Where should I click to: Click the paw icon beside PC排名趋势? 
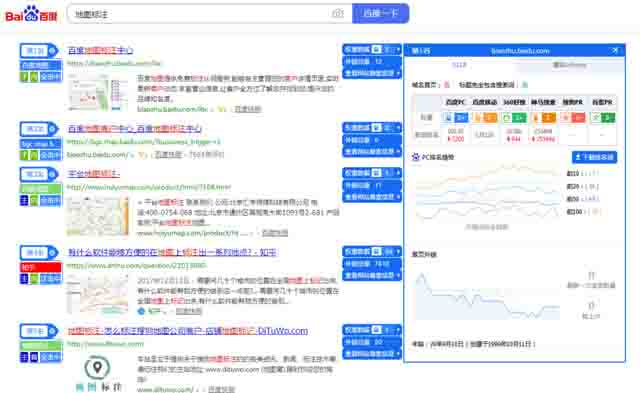(x=416, y=157)
